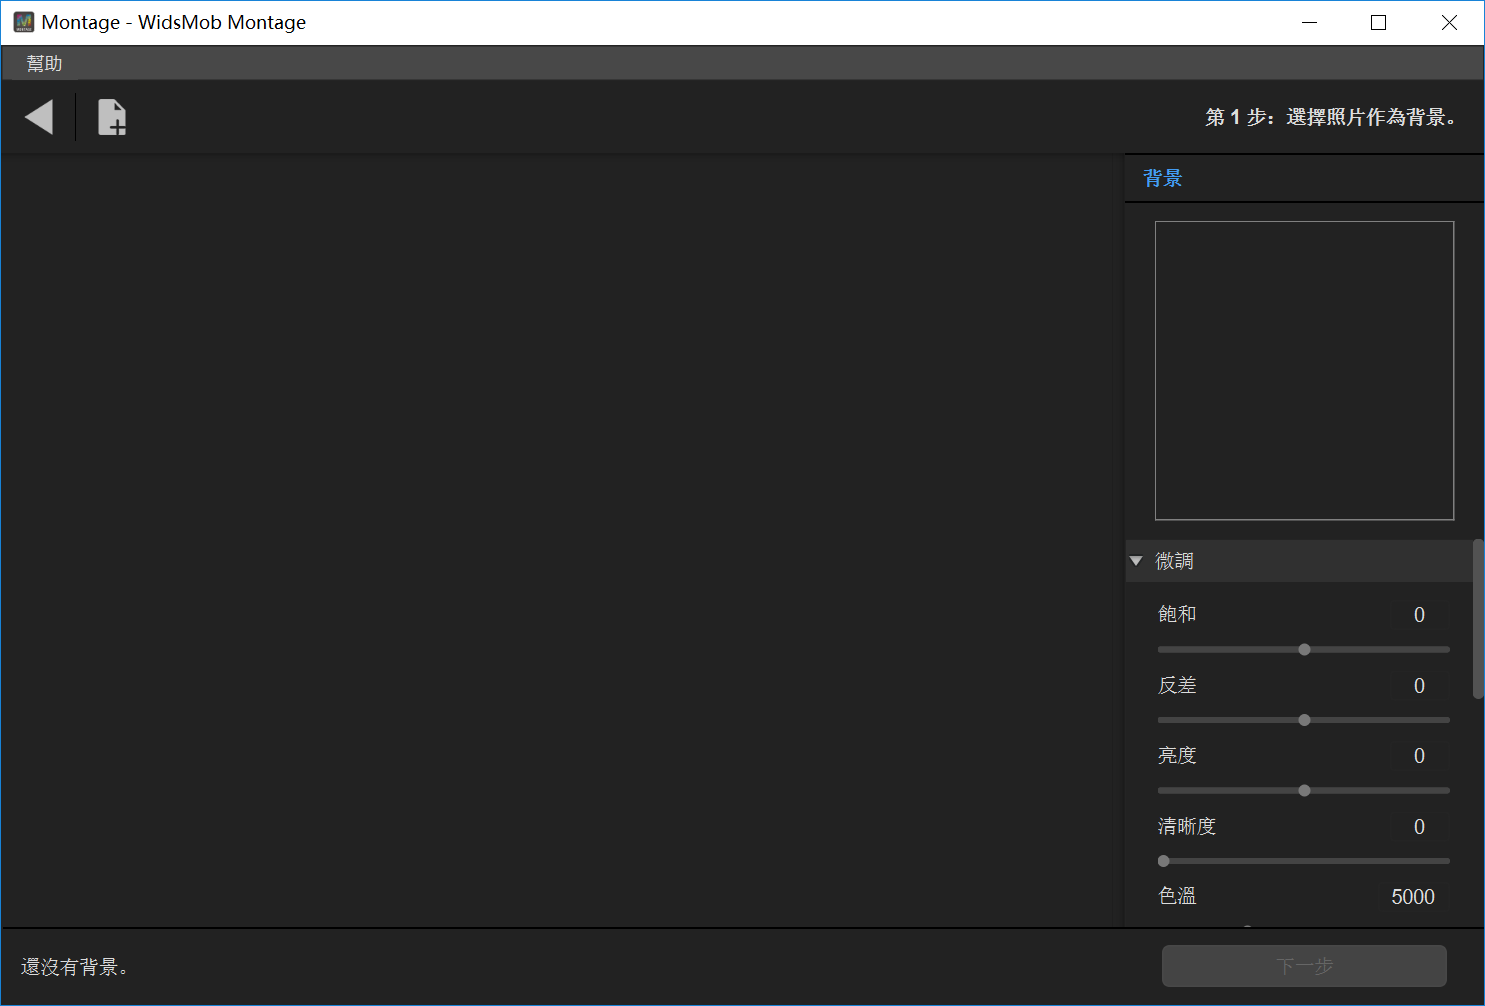Click the 清晰度 label
This screenshot has width=1485, height=1006.
coord(1187,826)
